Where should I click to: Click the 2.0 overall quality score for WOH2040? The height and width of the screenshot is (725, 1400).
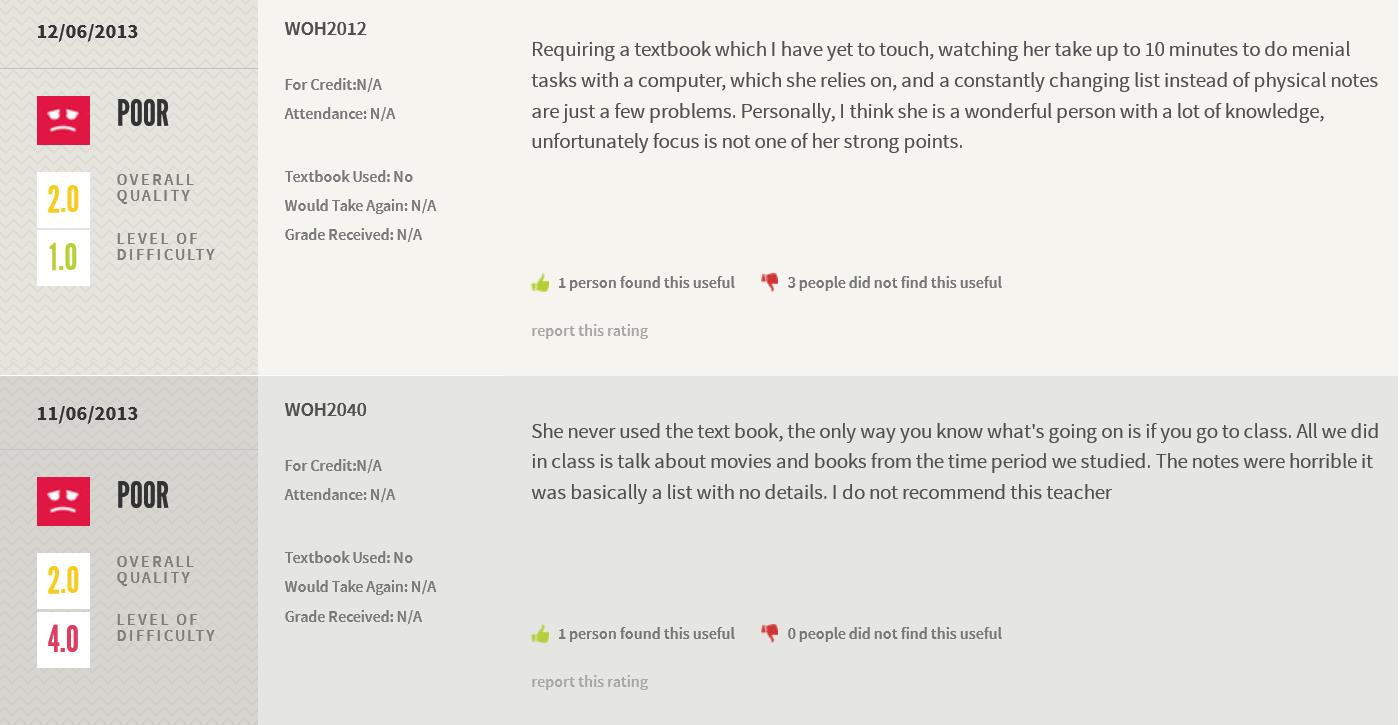tap(63, 580)
